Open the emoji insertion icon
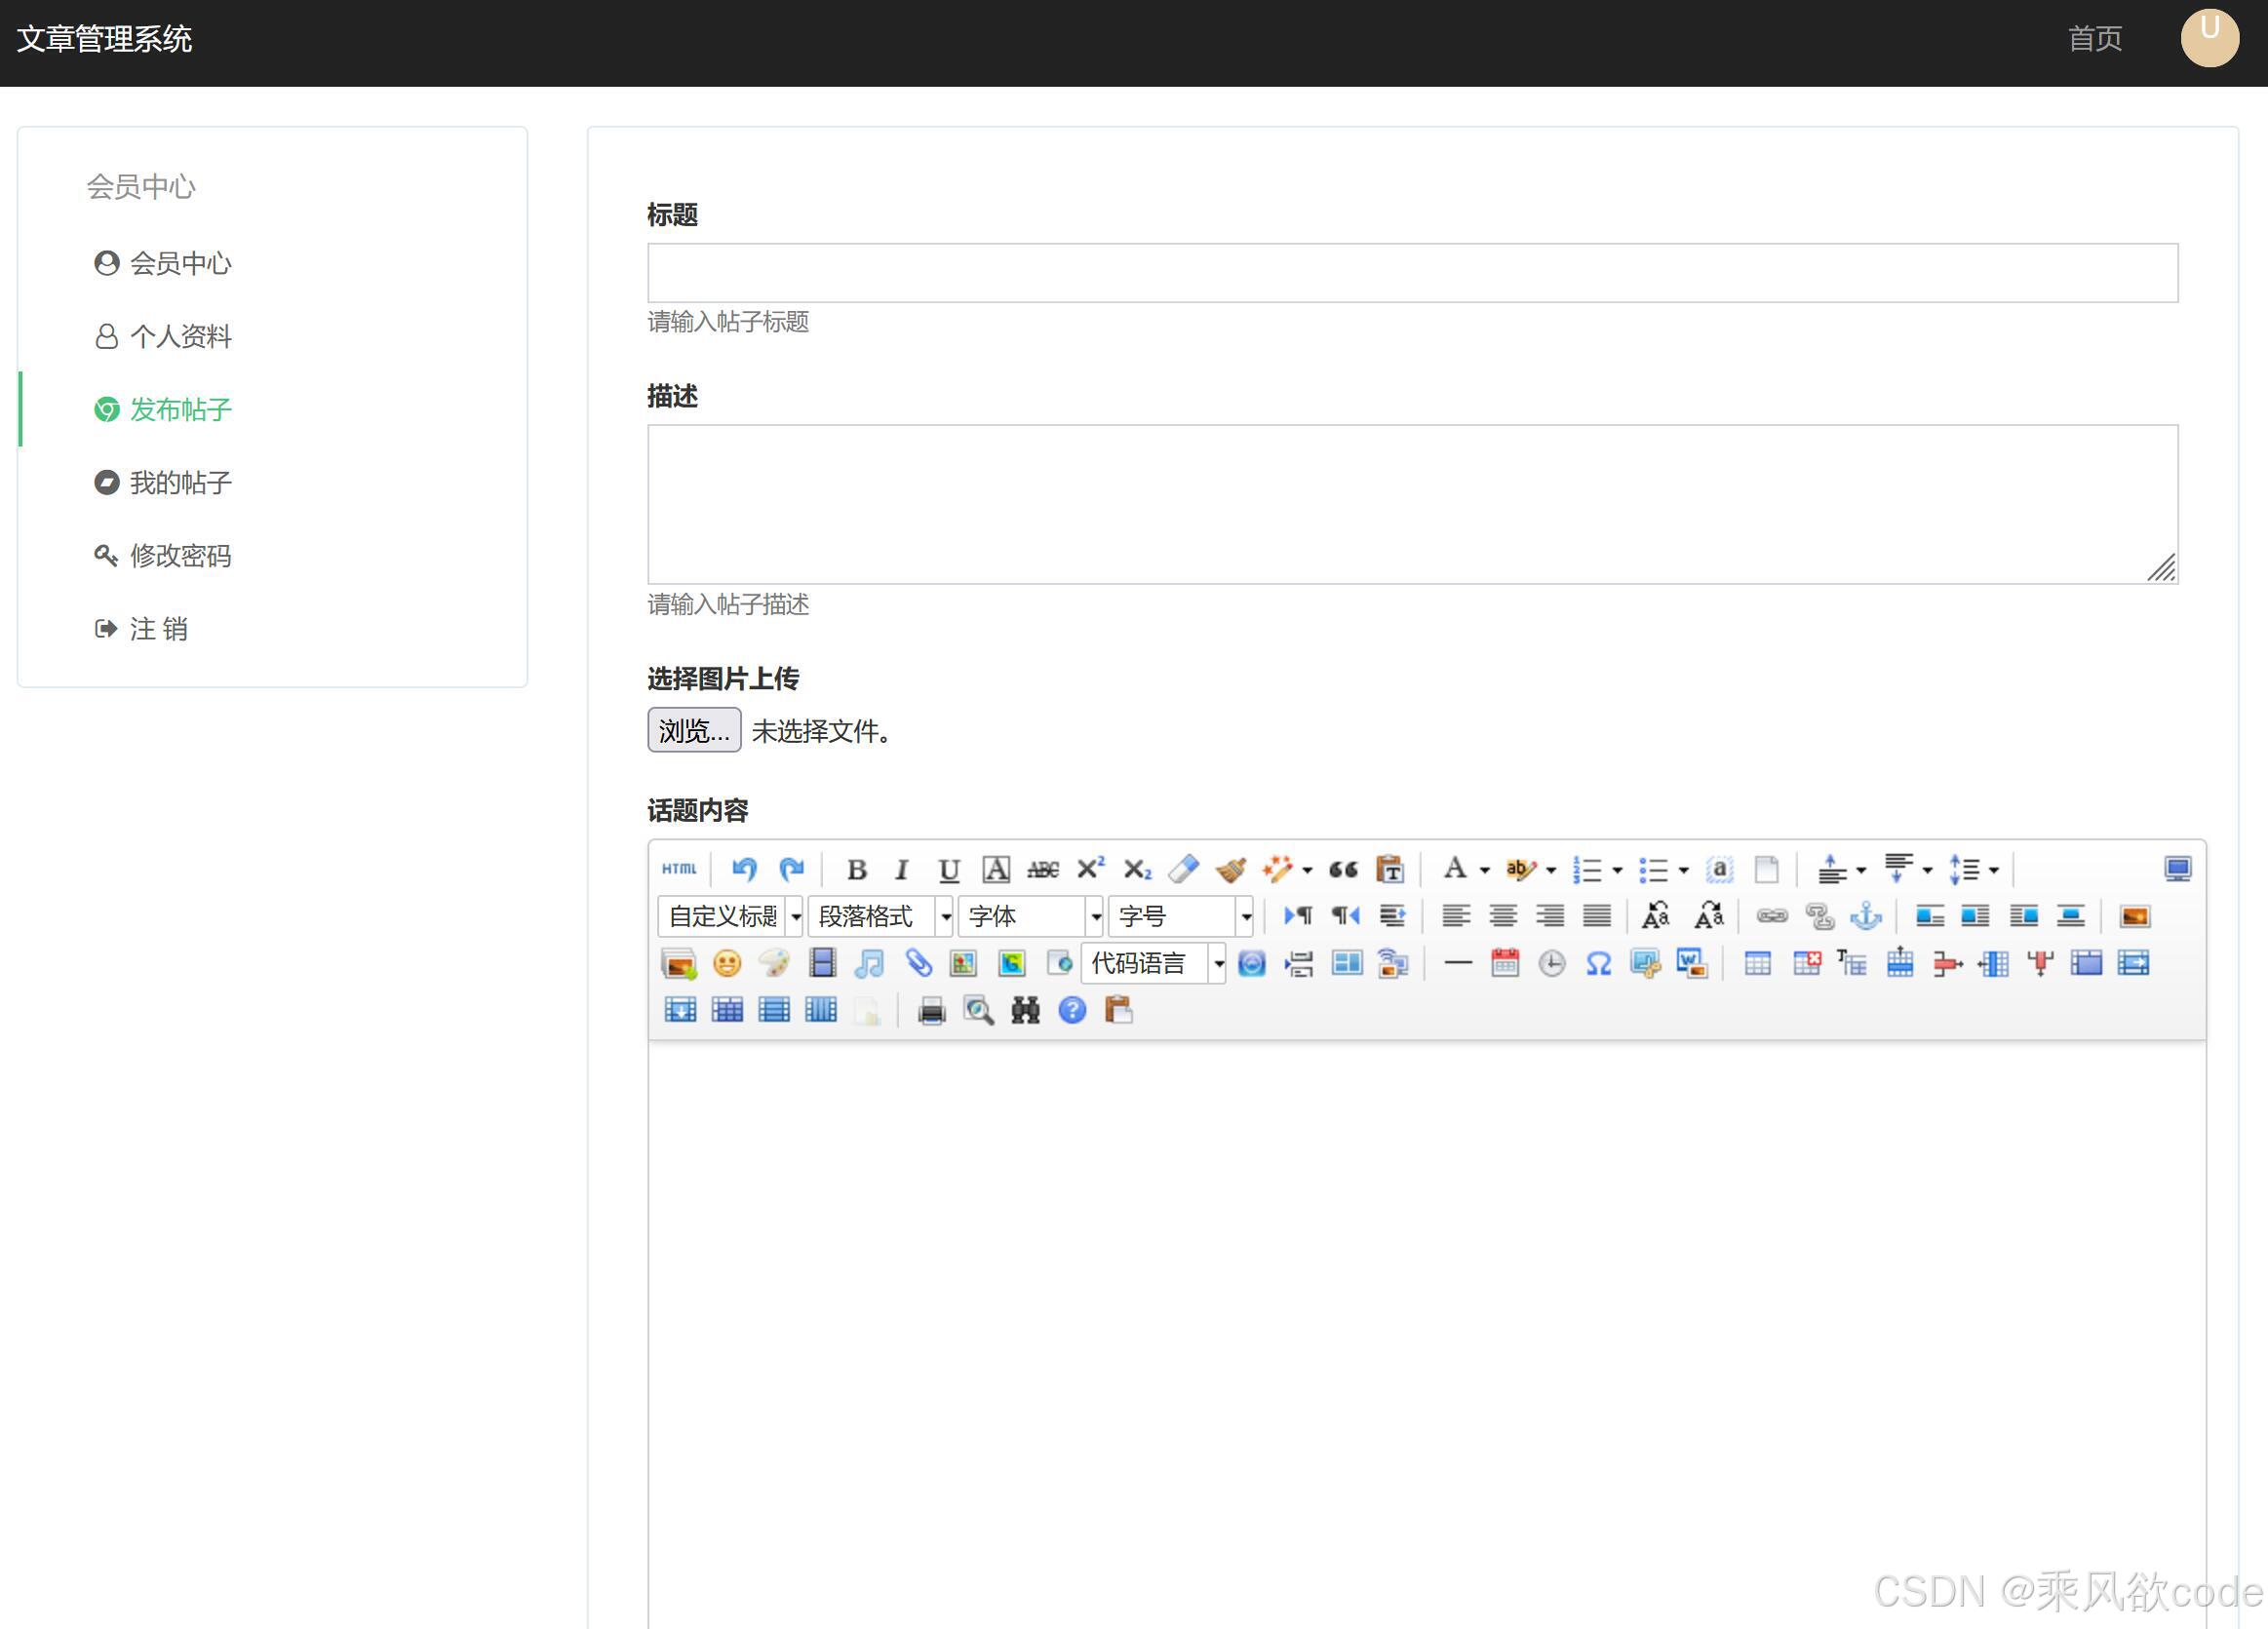This screenshot has height=1629, width=2268. [727, 963]
